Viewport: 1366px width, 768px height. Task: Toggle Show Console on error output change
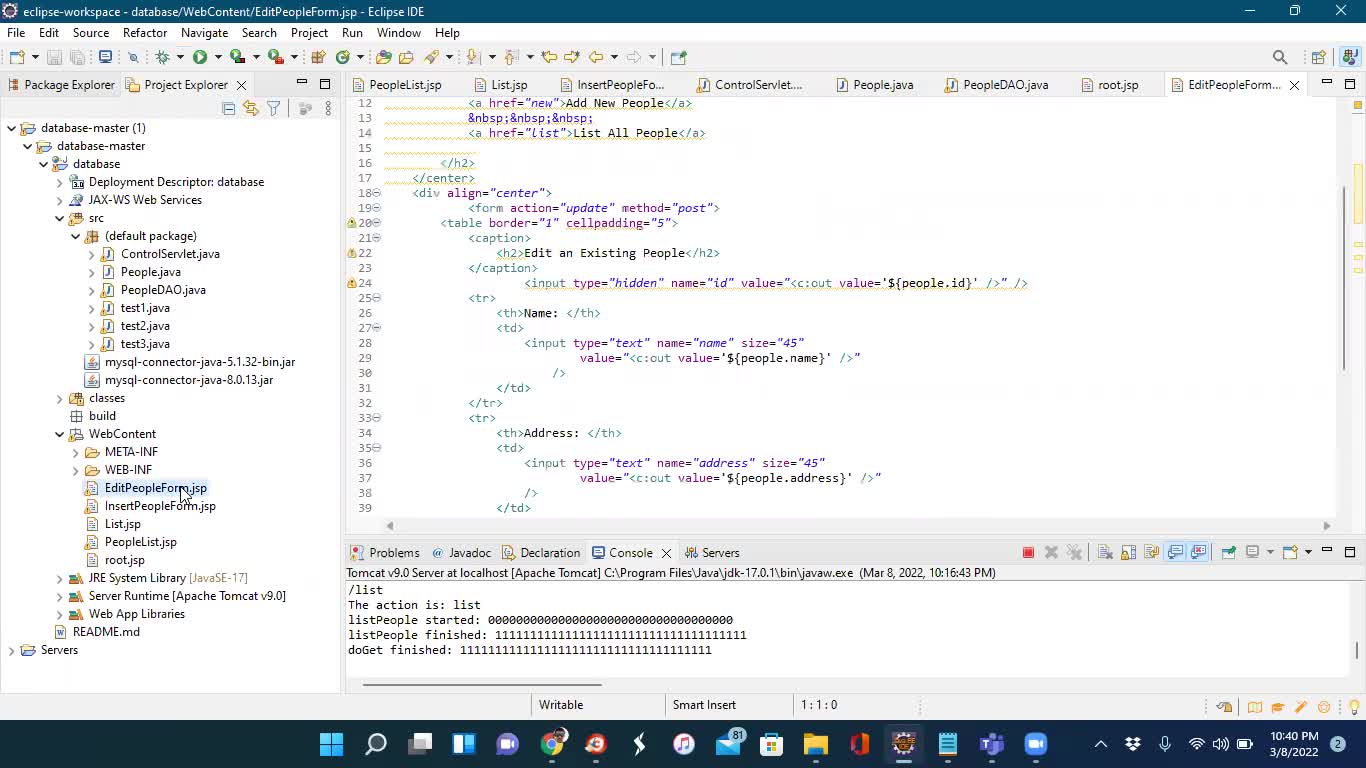point(1199,552)
